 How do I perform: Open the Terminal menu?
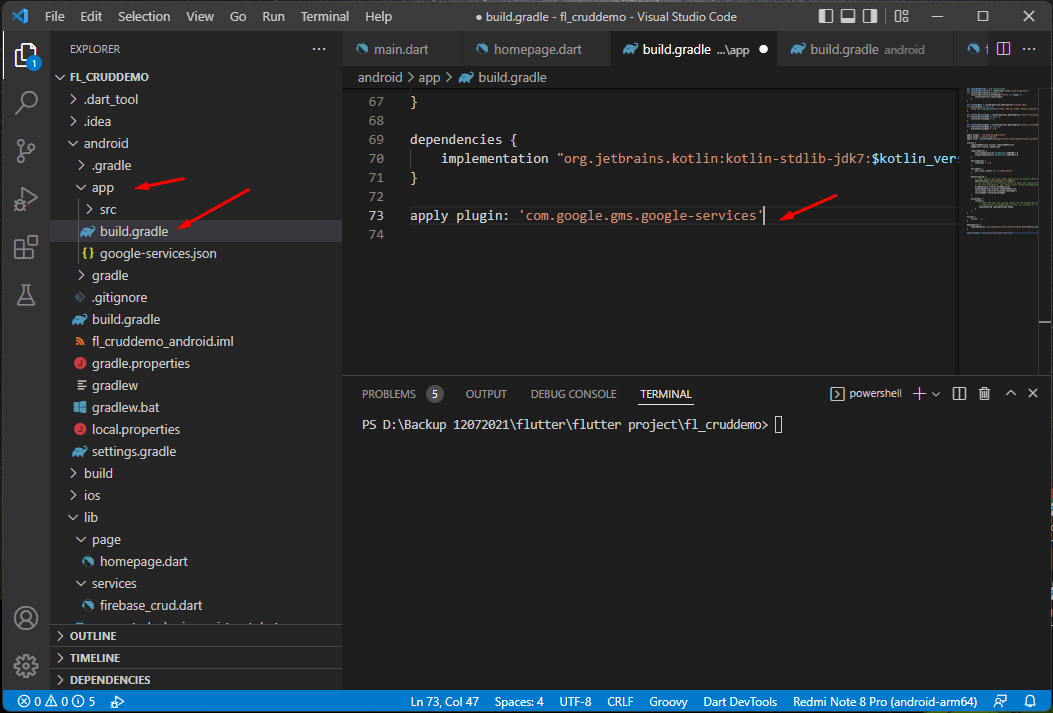pyautogui.click(x=324, y=16)
